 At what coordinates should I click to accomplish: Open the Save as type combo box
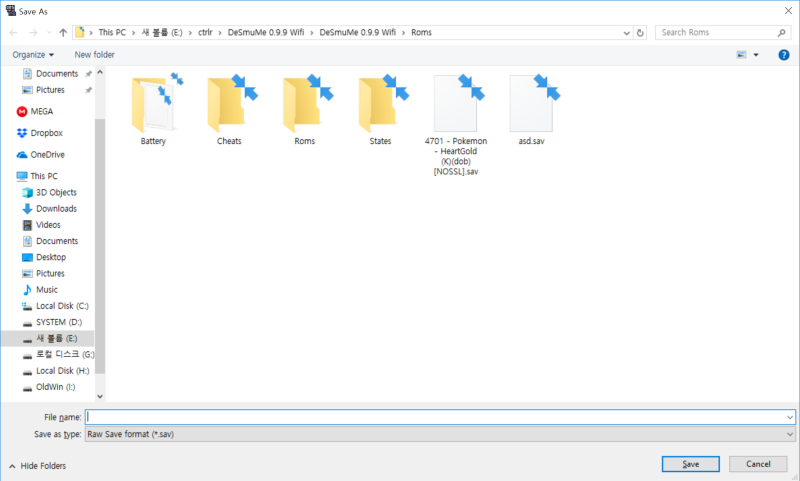[440, 434]
